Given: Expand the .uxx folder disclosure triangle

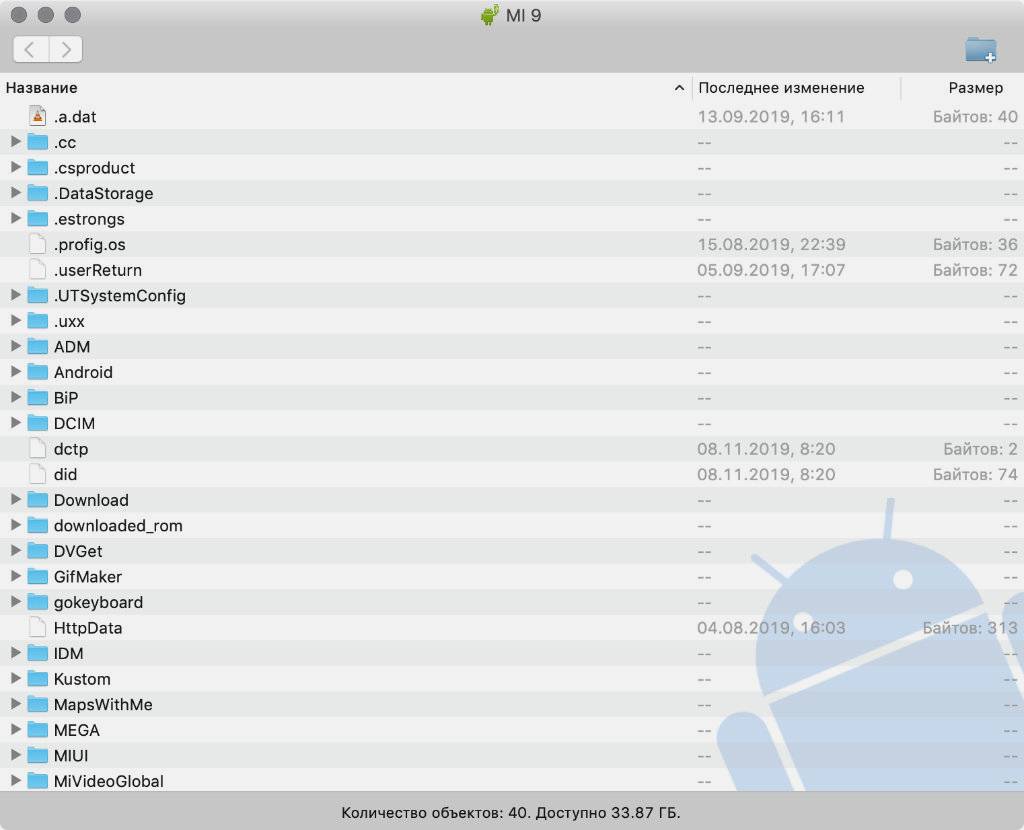Looking at the screenshot, I should (x=16, y=321).
